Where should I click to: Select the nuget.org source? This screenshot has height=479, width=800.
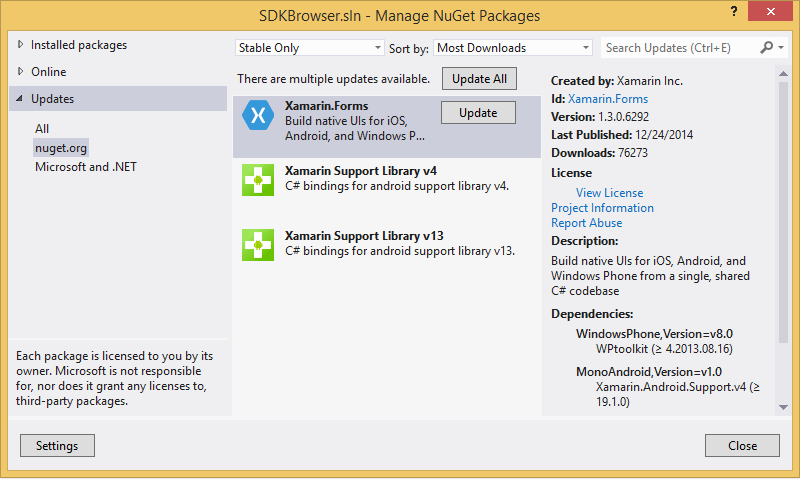[x=61, y=147]
